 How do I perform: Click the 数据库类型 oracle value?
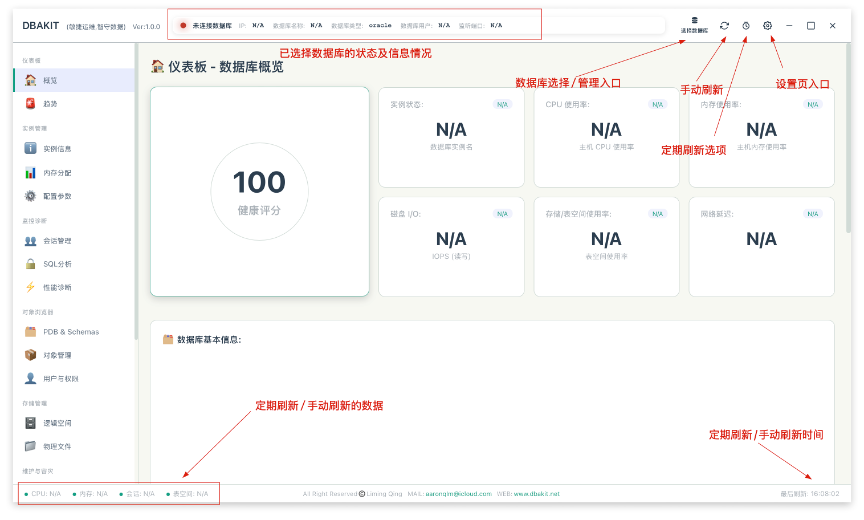380,25
